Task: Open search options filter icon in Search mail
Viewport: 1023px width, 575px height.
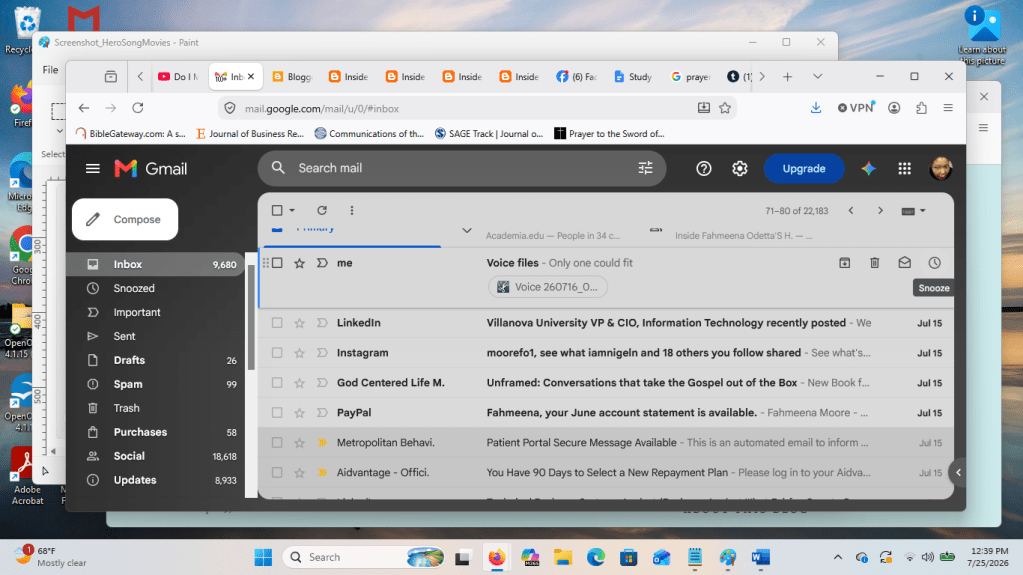Action: coord(645,168)
